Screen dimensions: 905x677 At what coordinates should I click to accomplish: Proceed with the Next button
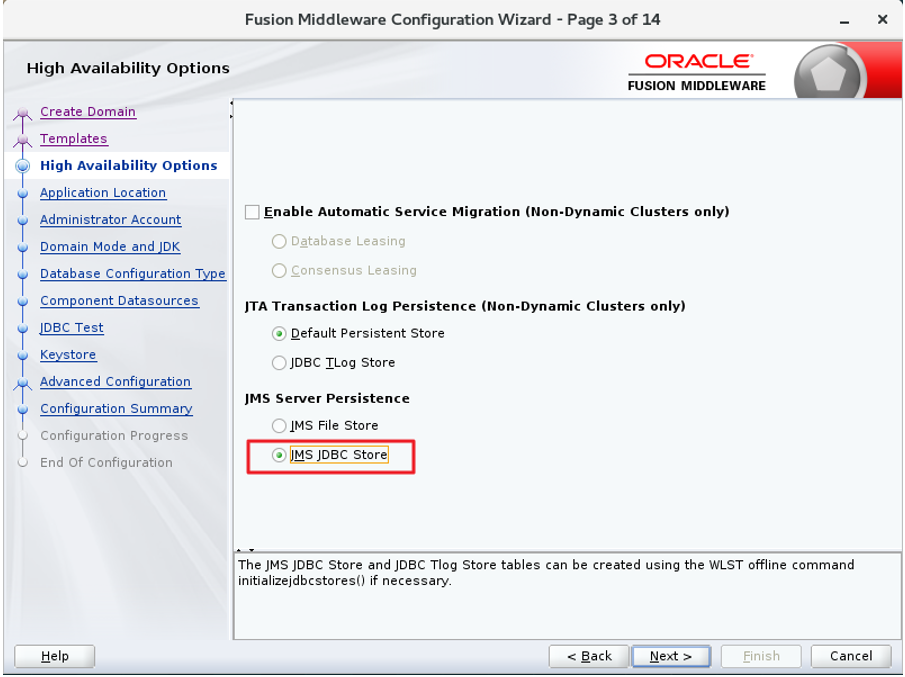(671, 656)
